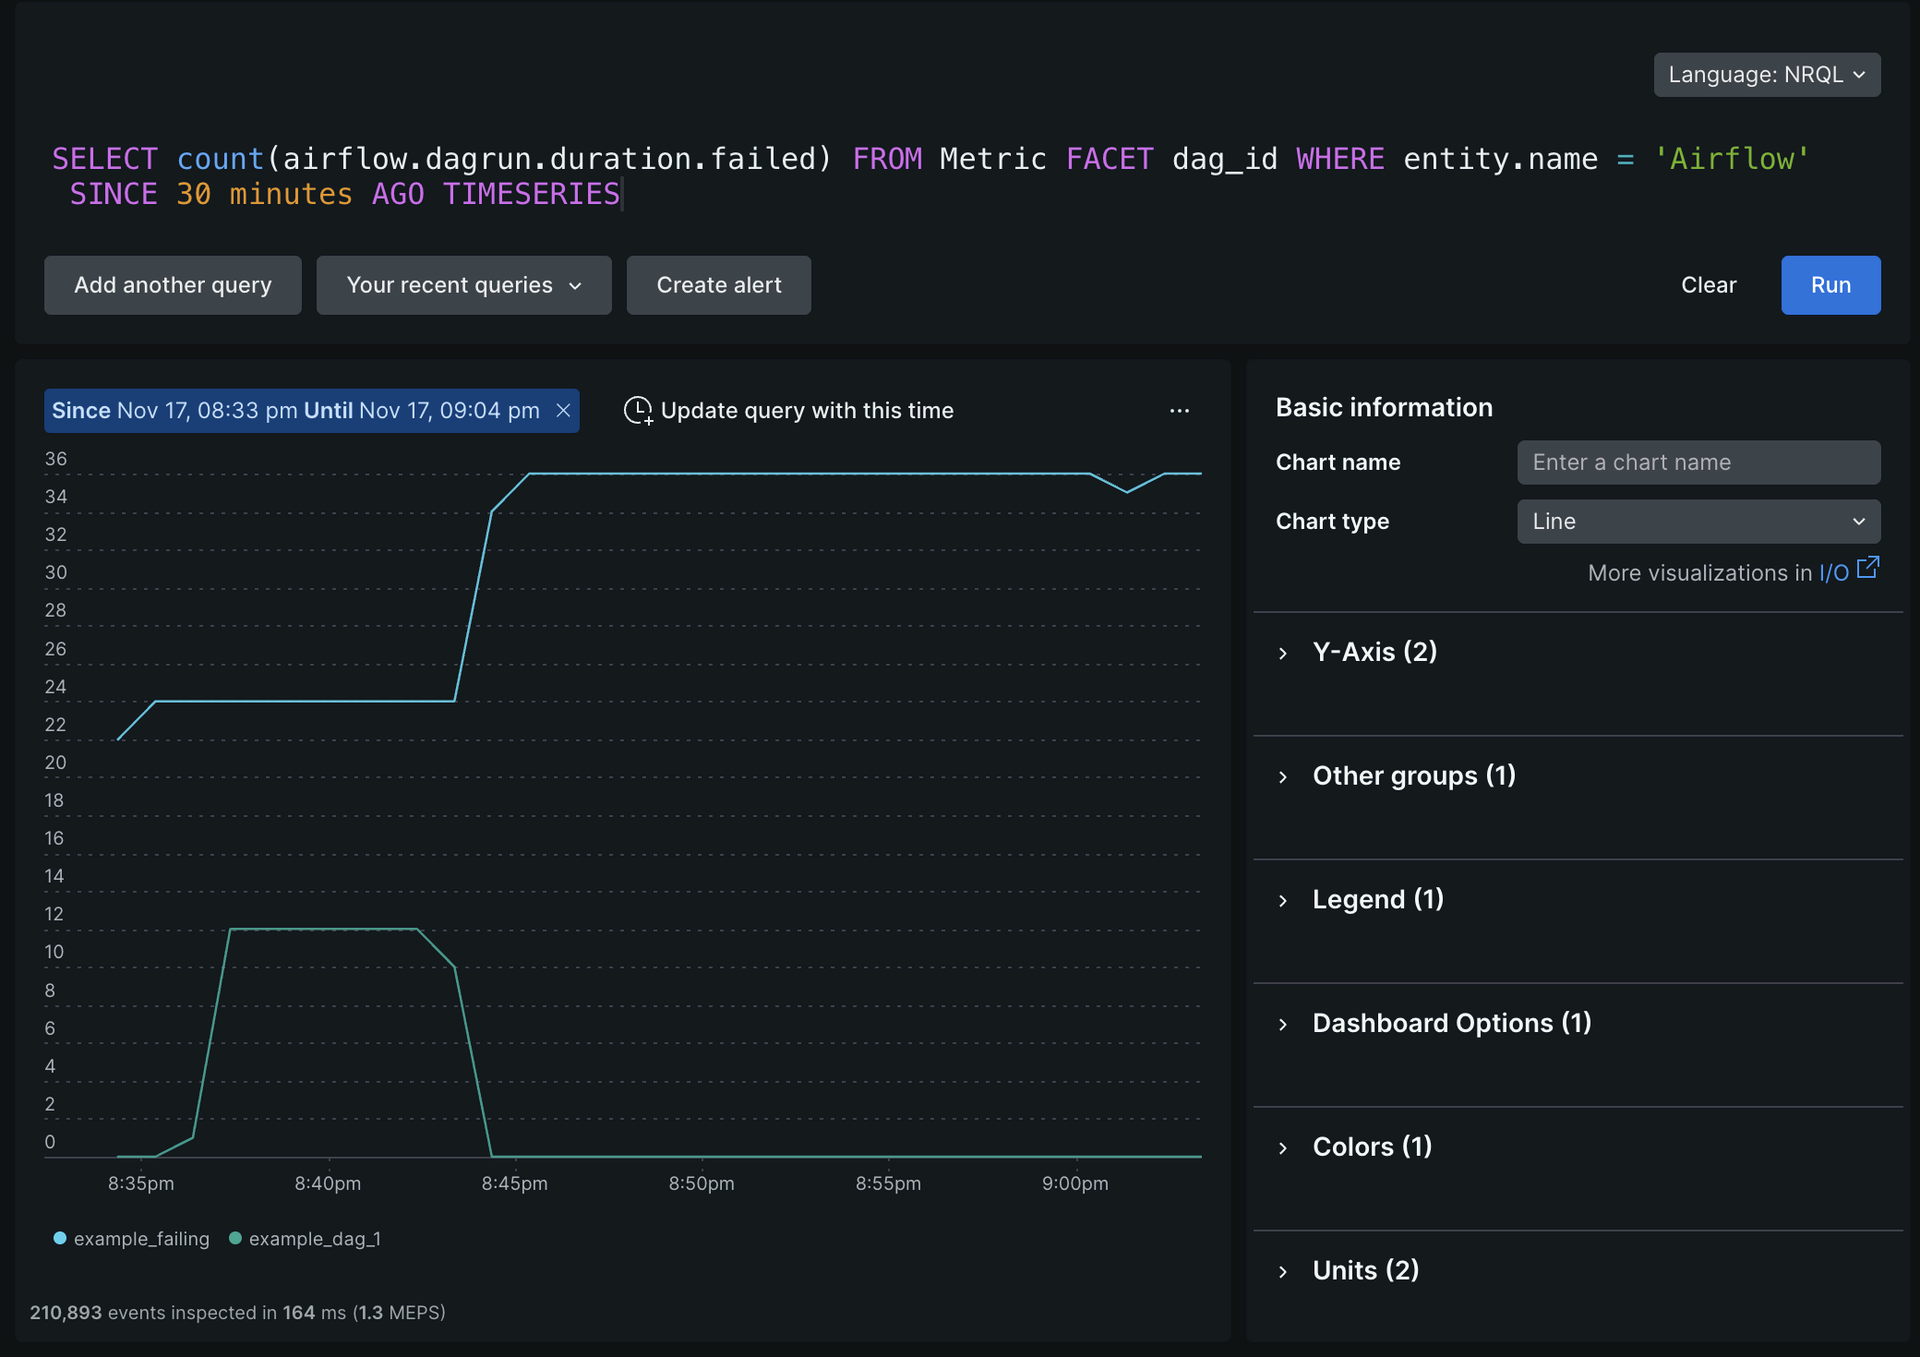The height and width of the screenshot is (1357, 1920).
Task: Click the Chart name input field
Action: pyautogui.click(x=1698, y=463)
